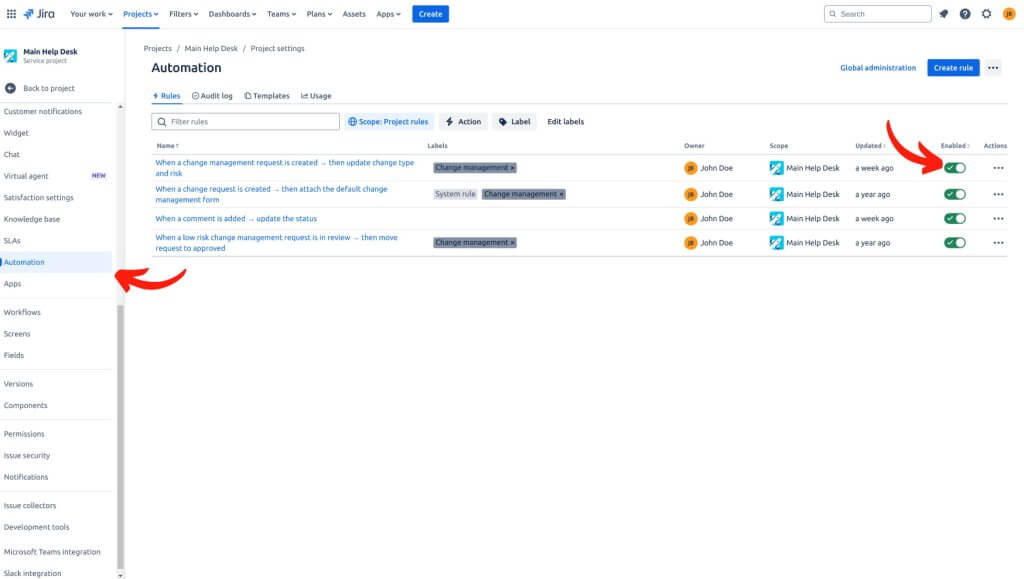Open Global administration link

pos(878,67)
